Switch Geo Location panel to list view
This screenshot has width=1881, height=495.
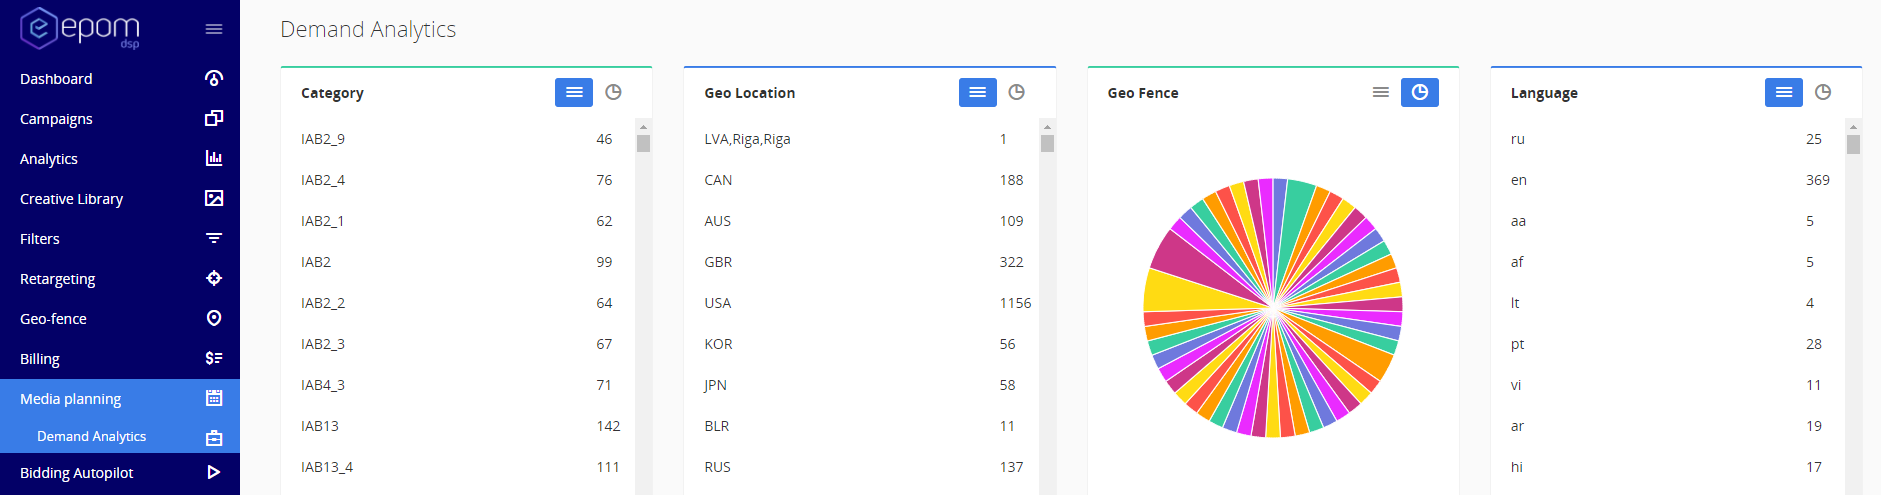coord(978,92)
